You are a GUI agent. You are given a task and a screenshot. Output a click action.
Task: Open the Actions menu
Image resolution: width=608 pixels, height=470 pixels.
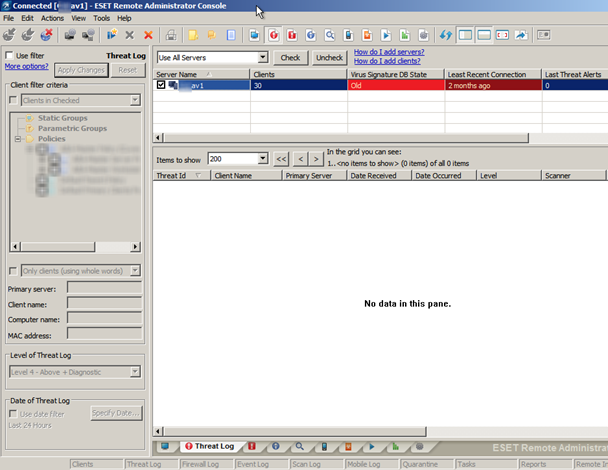pyautogui.click(x=52, y=18)
